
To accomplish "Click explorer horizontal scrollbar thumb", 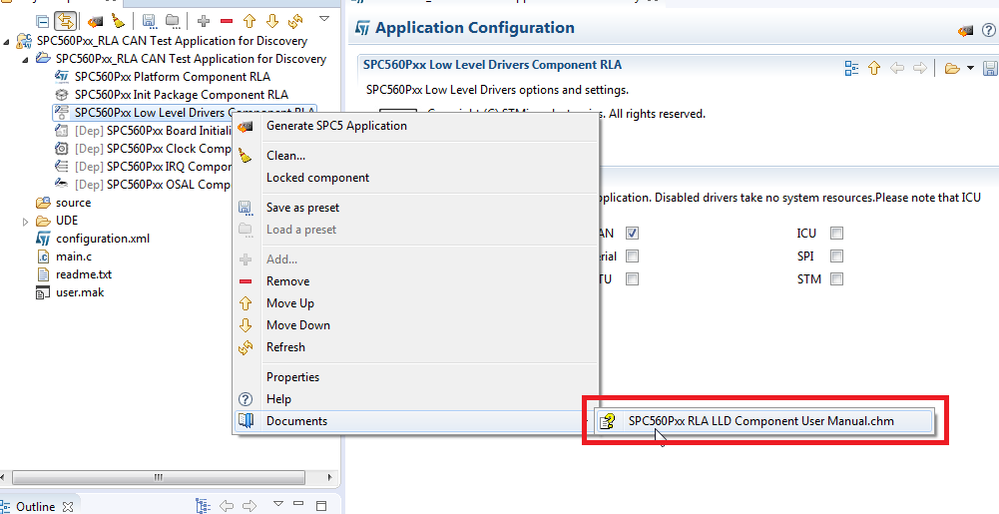I will [159, 476].
